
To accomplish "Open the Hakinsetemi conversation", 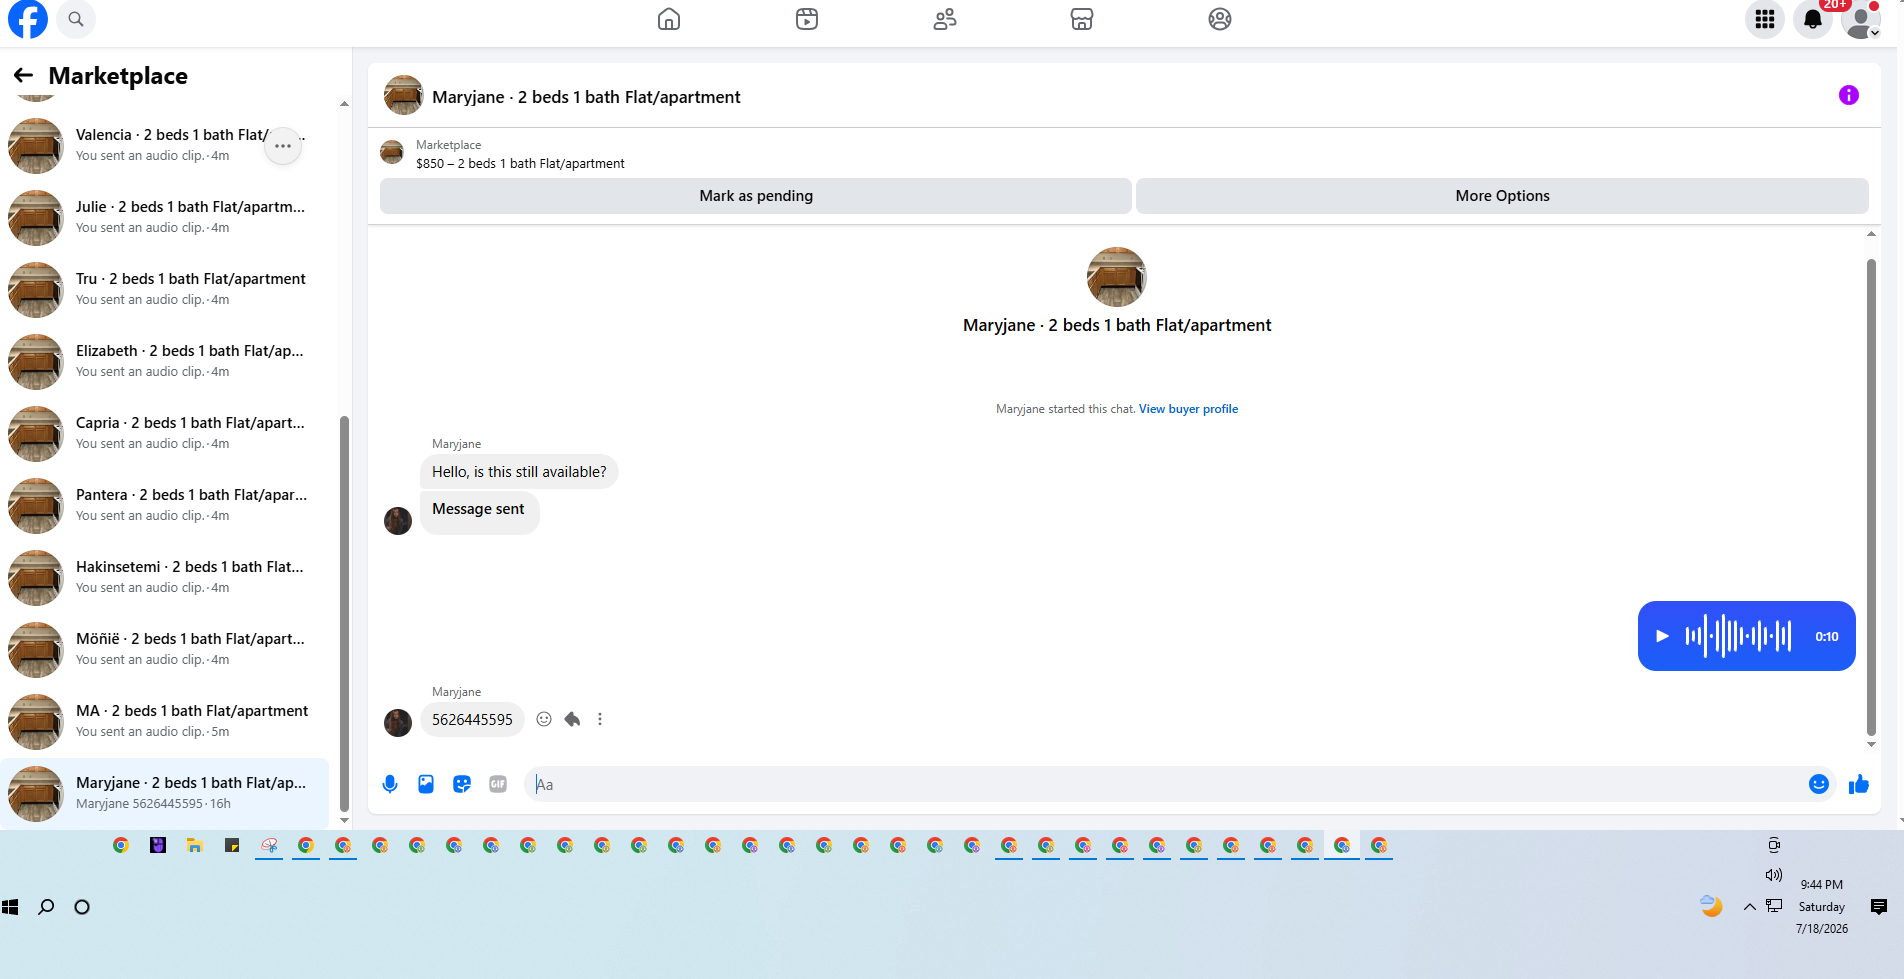I will pyautogui.click(x=165, y=578).
